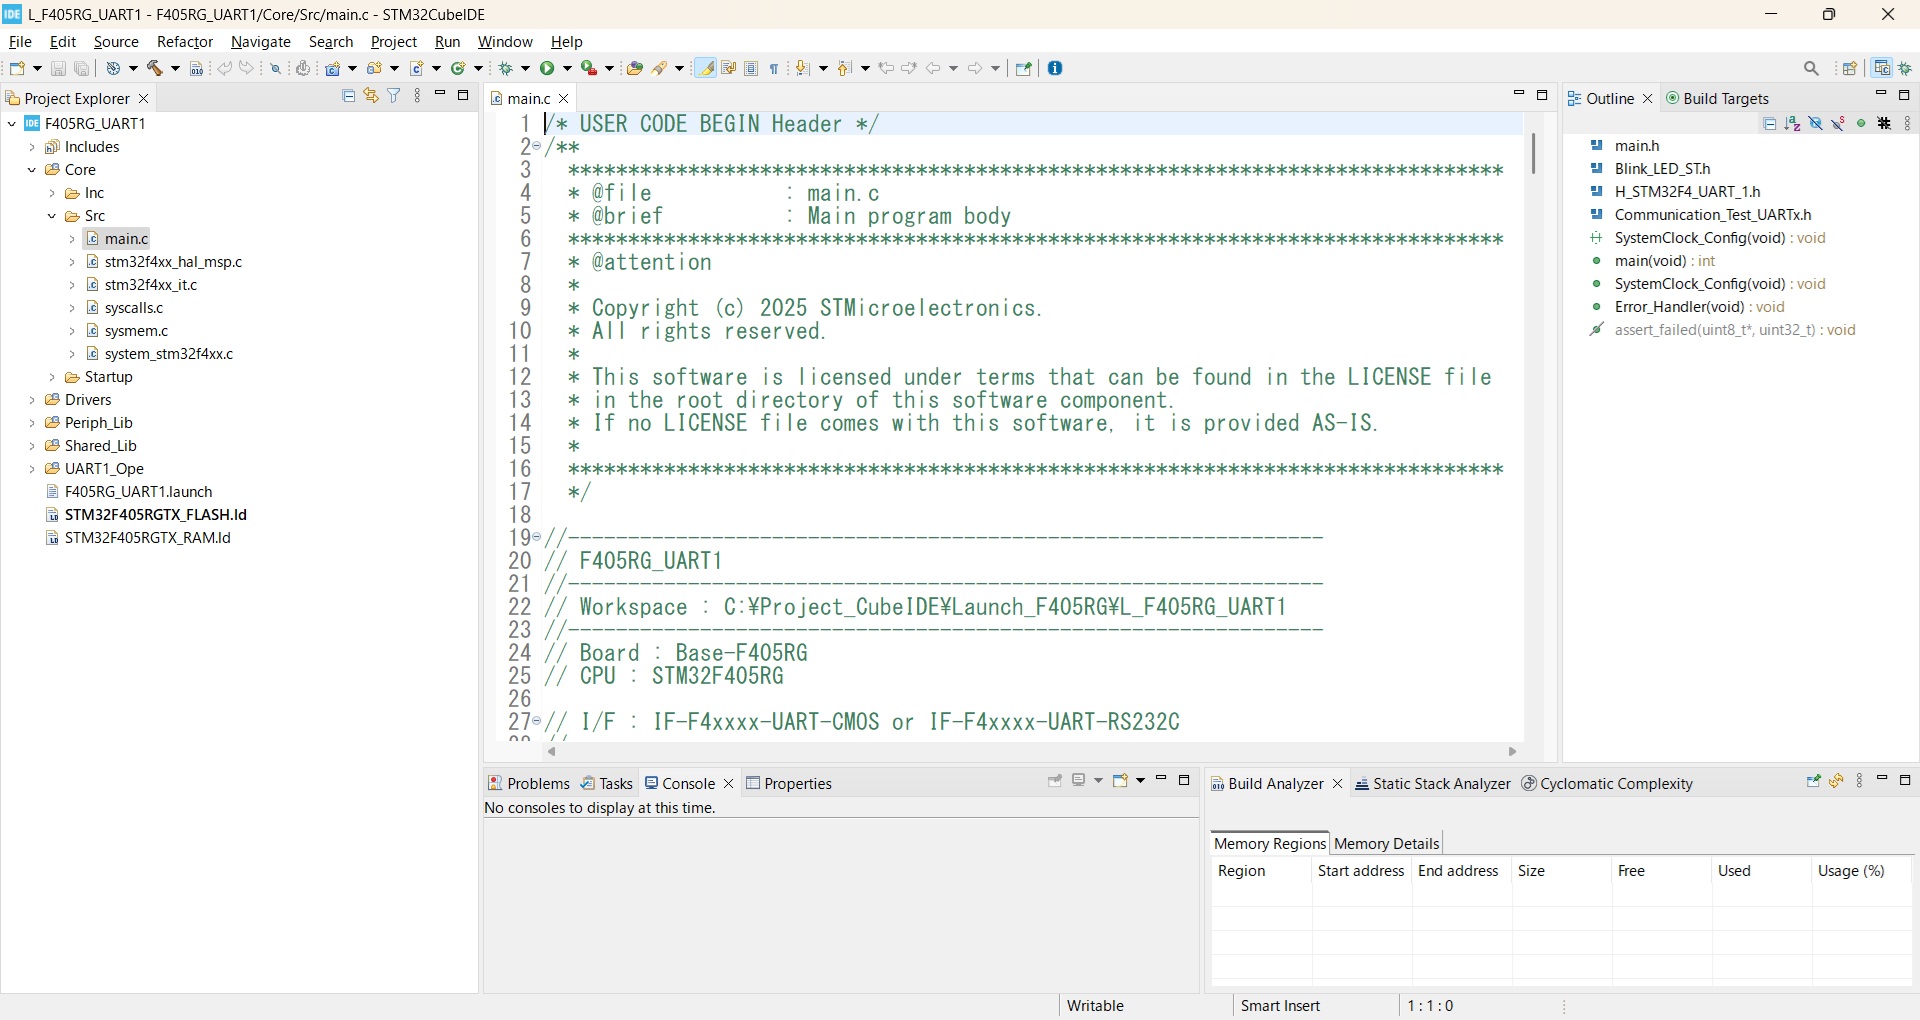This screenshot has width=1920, height=1020.
Task: Click the Filter icon in Project Explorer
Action: click(x=394, y=96)
